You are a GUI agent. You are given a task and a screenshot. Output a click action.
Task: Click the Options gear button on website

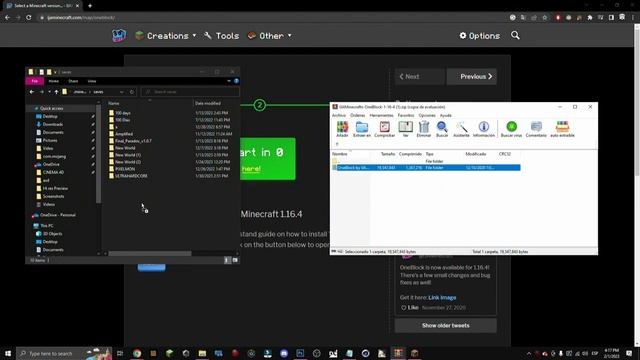click(x=480, y=36)
